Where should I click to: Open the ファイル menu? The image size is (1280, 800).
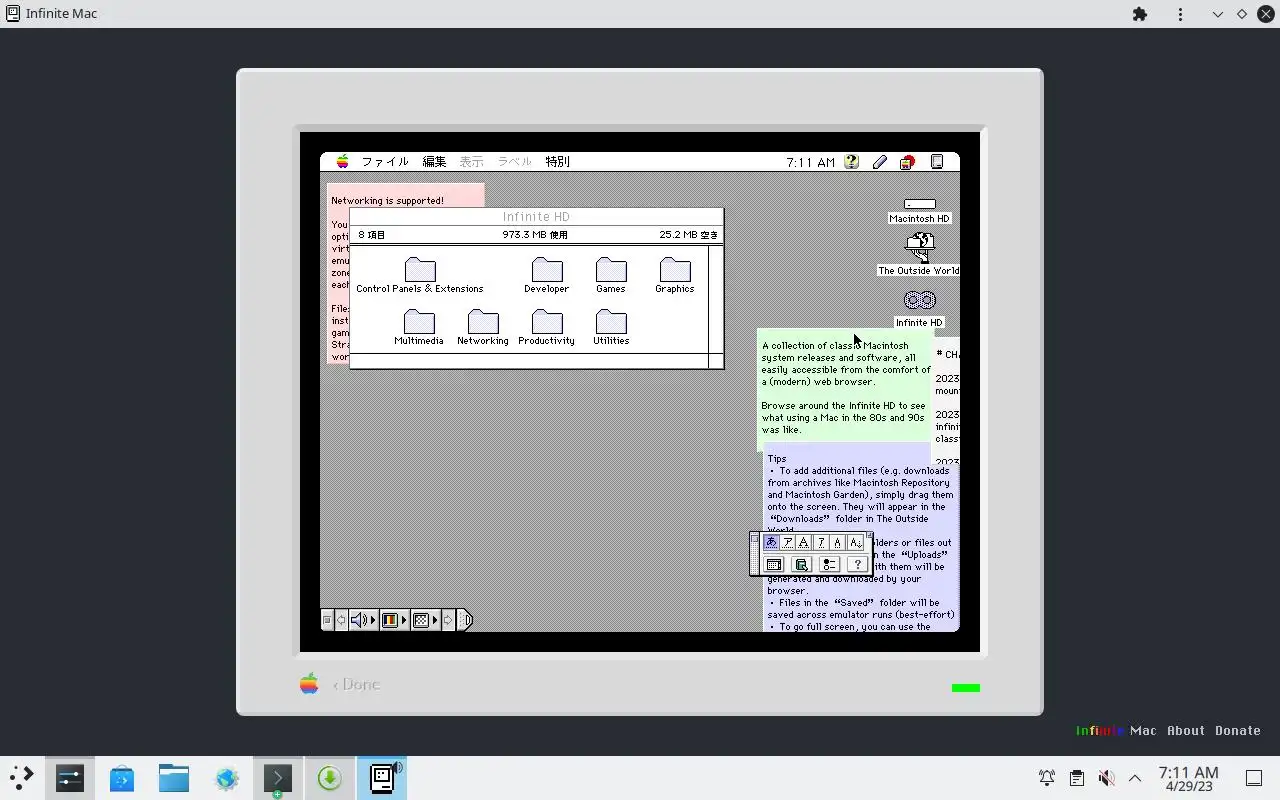coord(385,162)
